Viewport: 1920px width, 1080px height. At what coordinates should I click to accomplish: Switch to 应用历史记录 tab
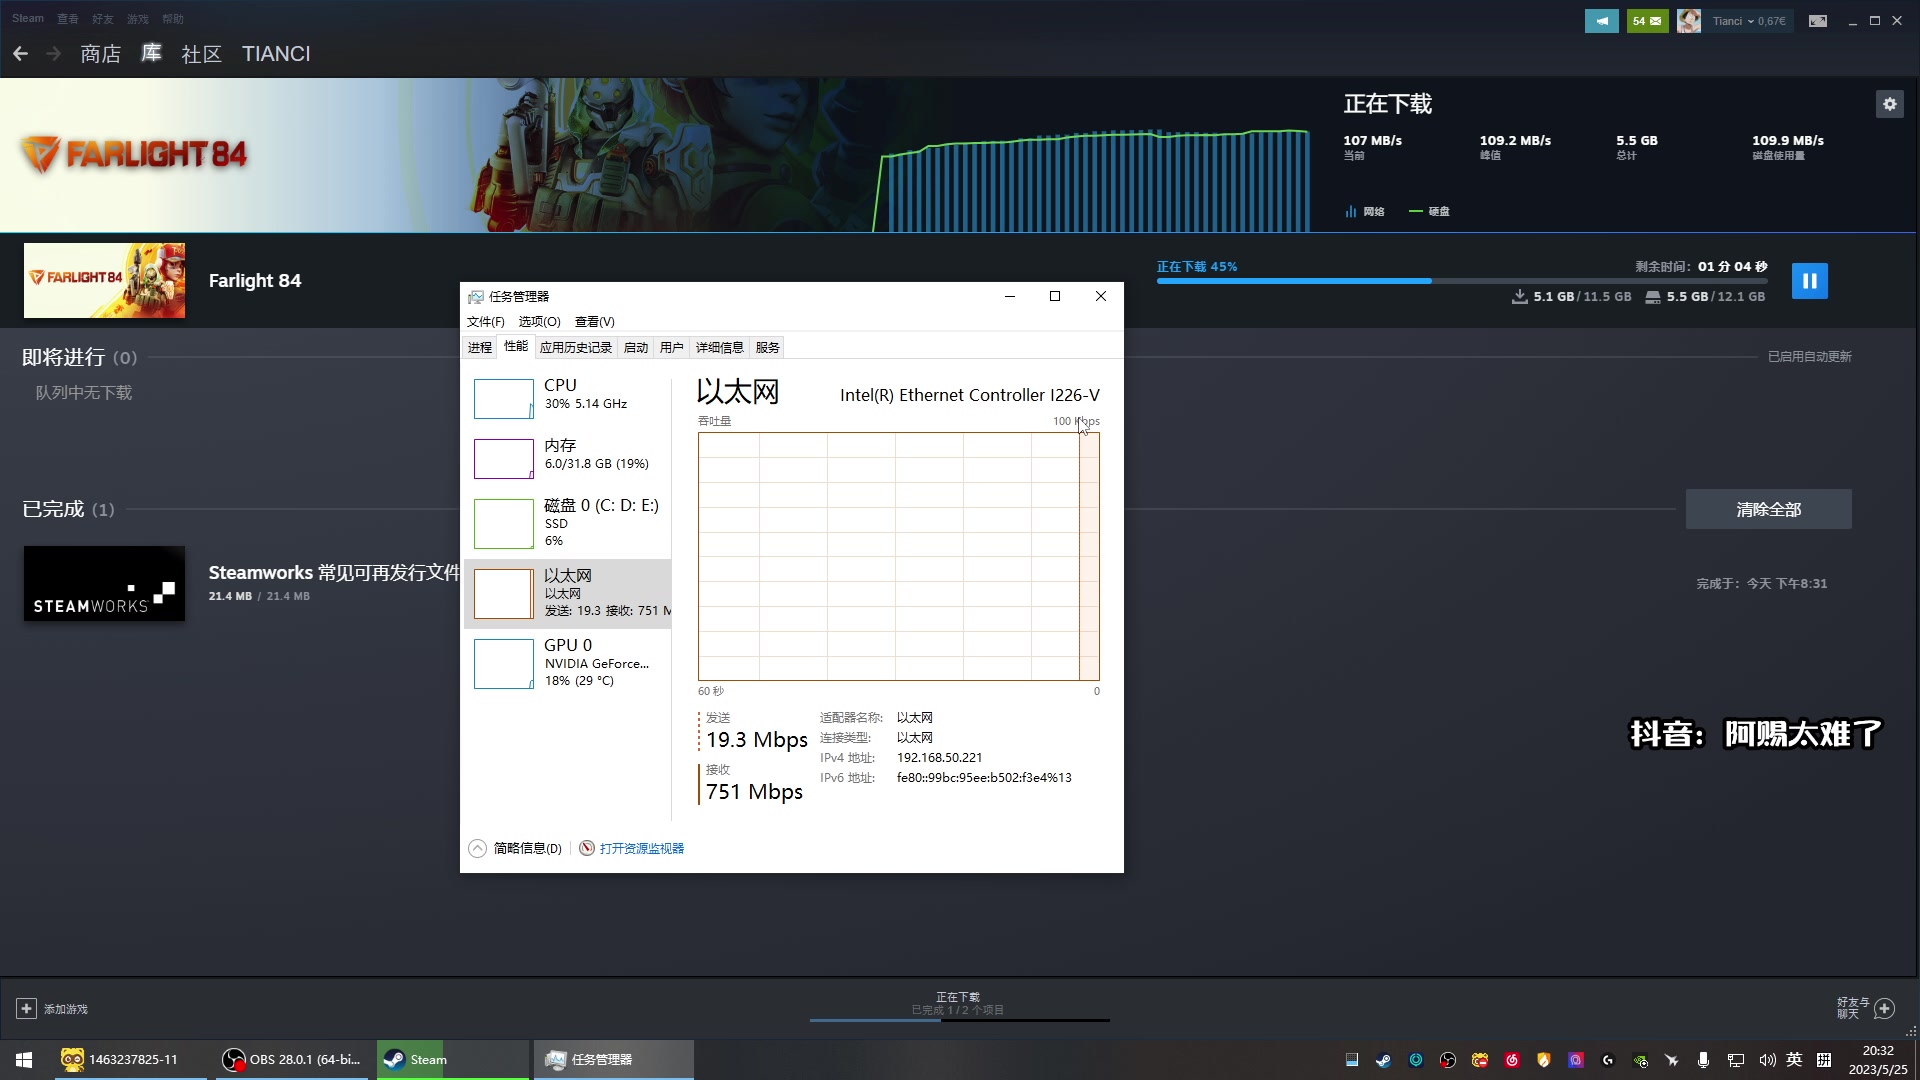[x=576, y=348]
